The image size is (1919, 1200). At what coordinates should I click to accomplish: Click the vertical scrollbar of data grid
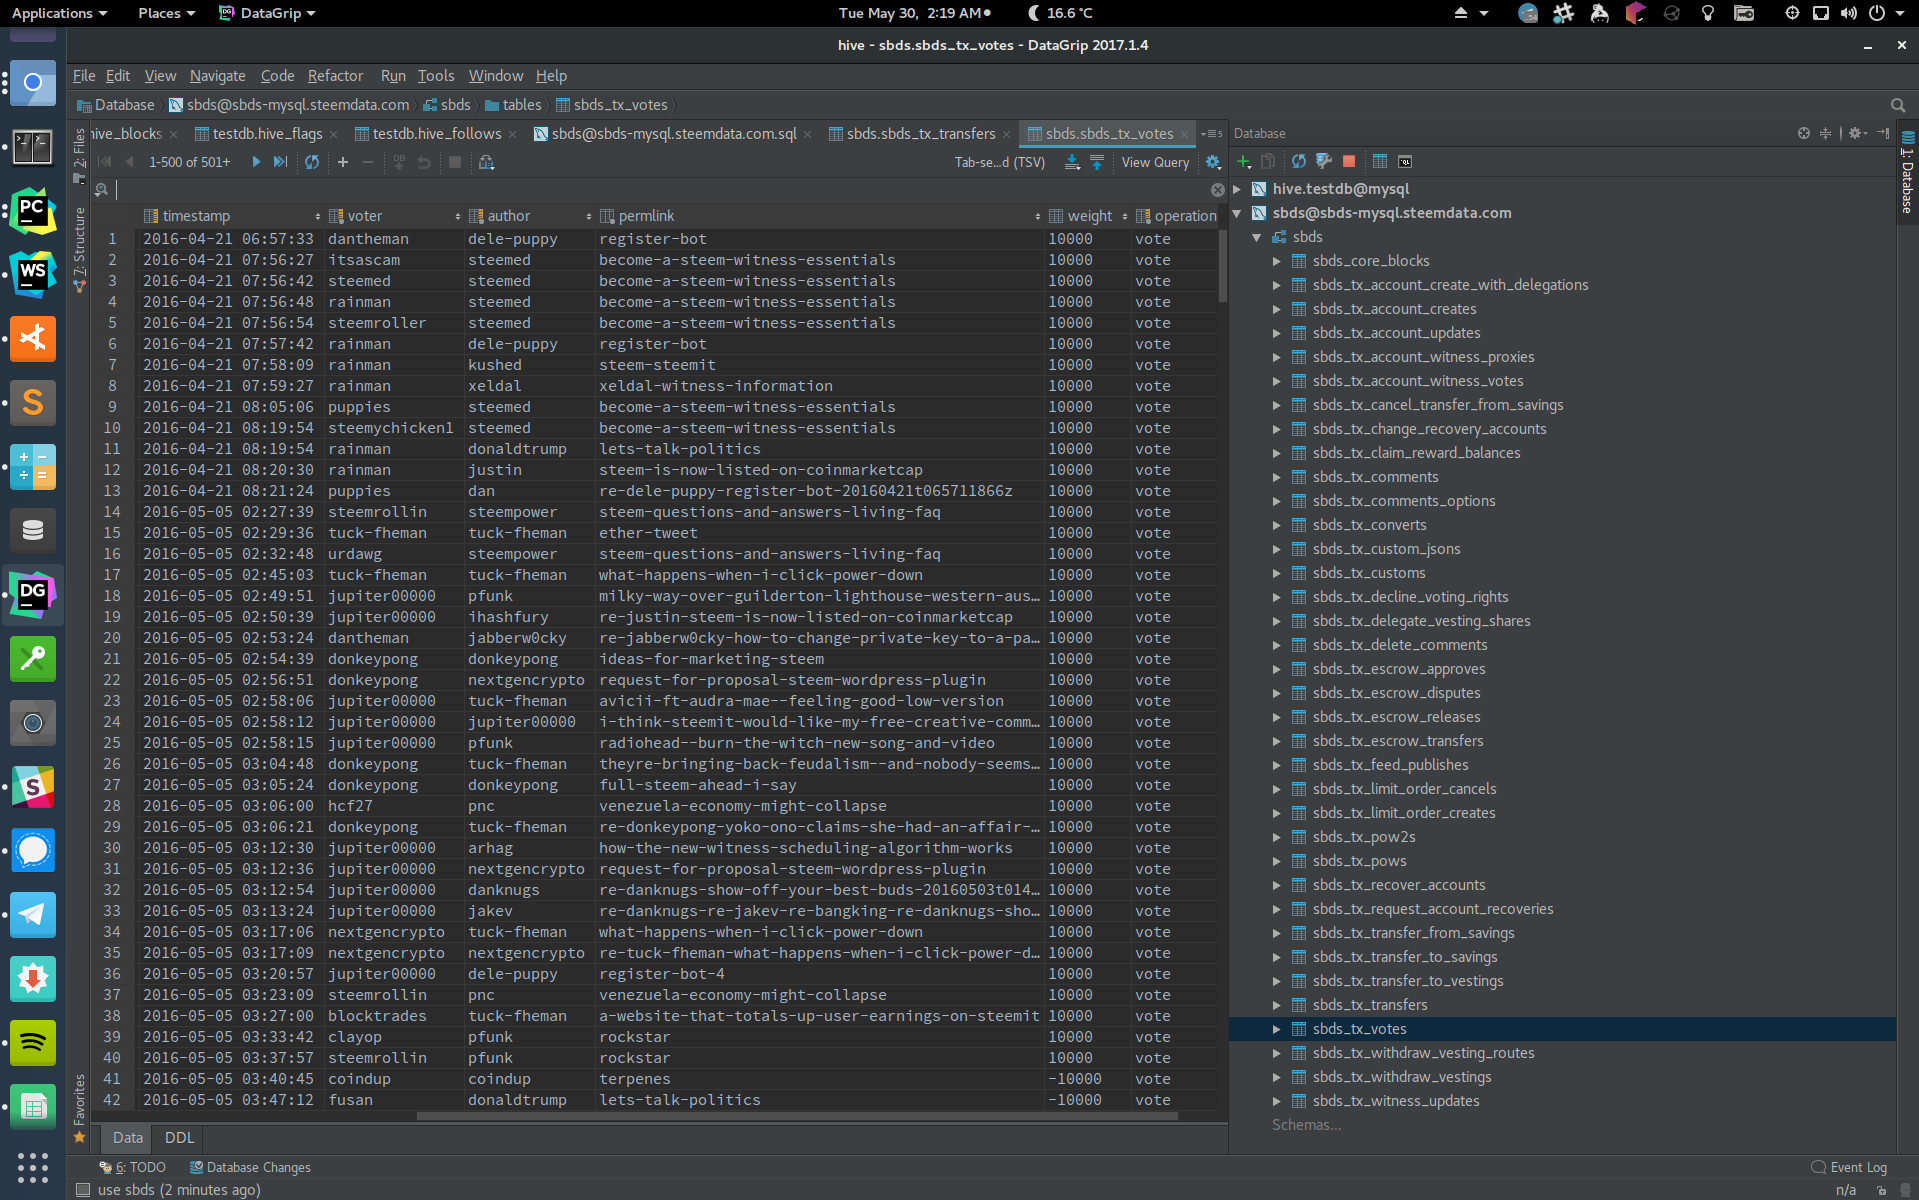click(x=1222, y=265)
